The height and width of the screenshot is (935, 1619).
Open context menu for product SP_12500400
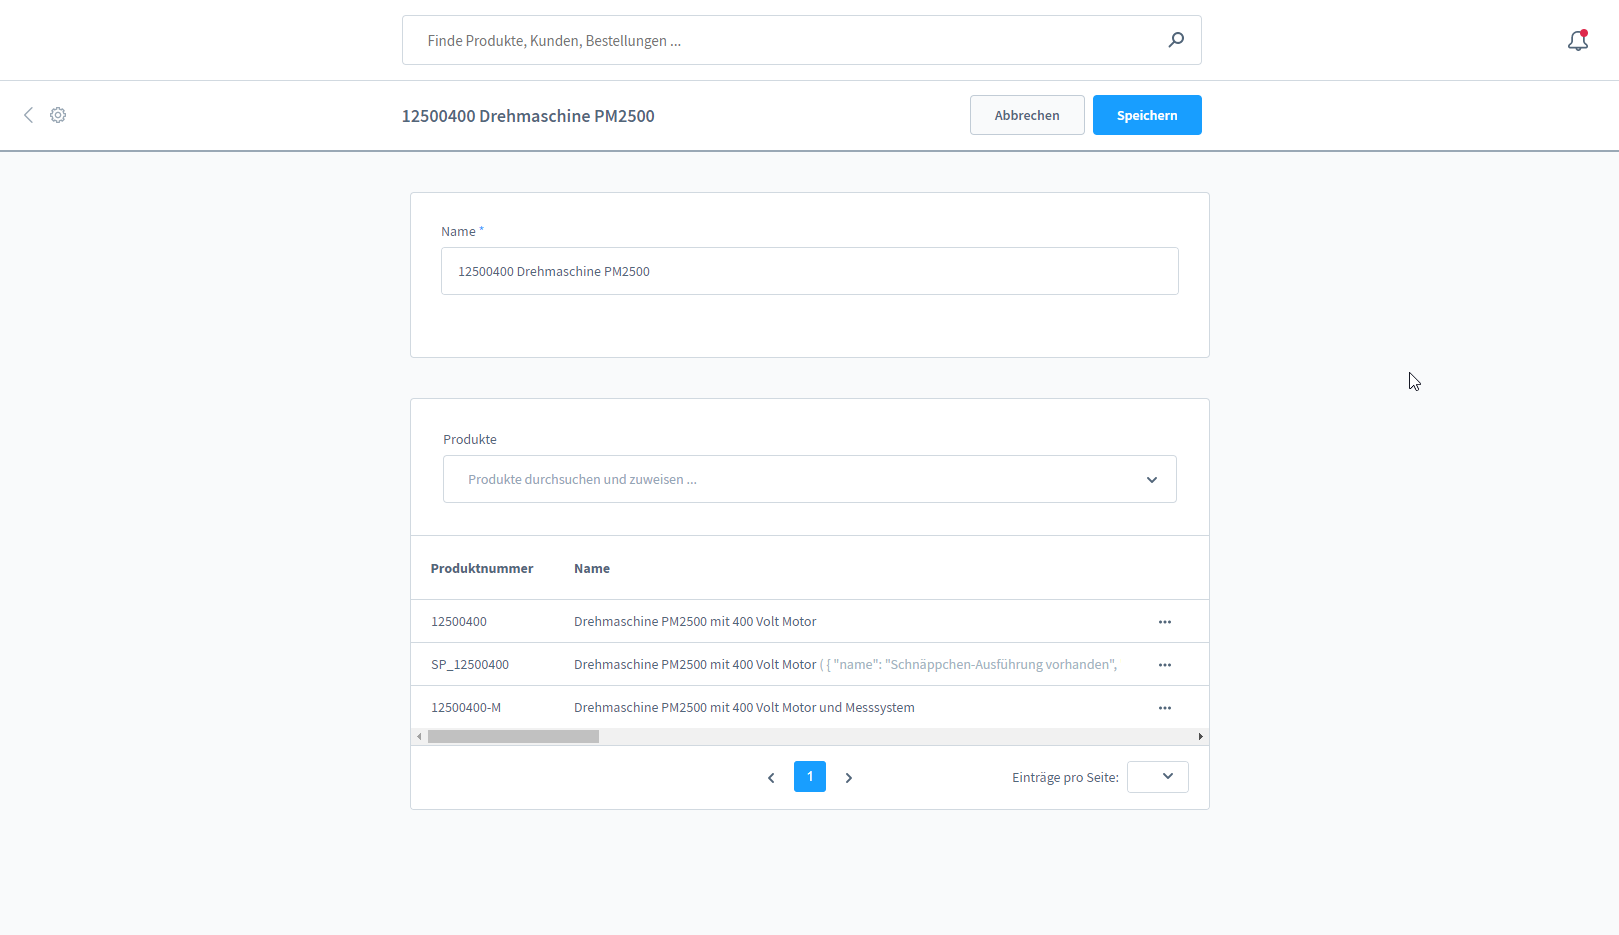tap(1165, 665)
